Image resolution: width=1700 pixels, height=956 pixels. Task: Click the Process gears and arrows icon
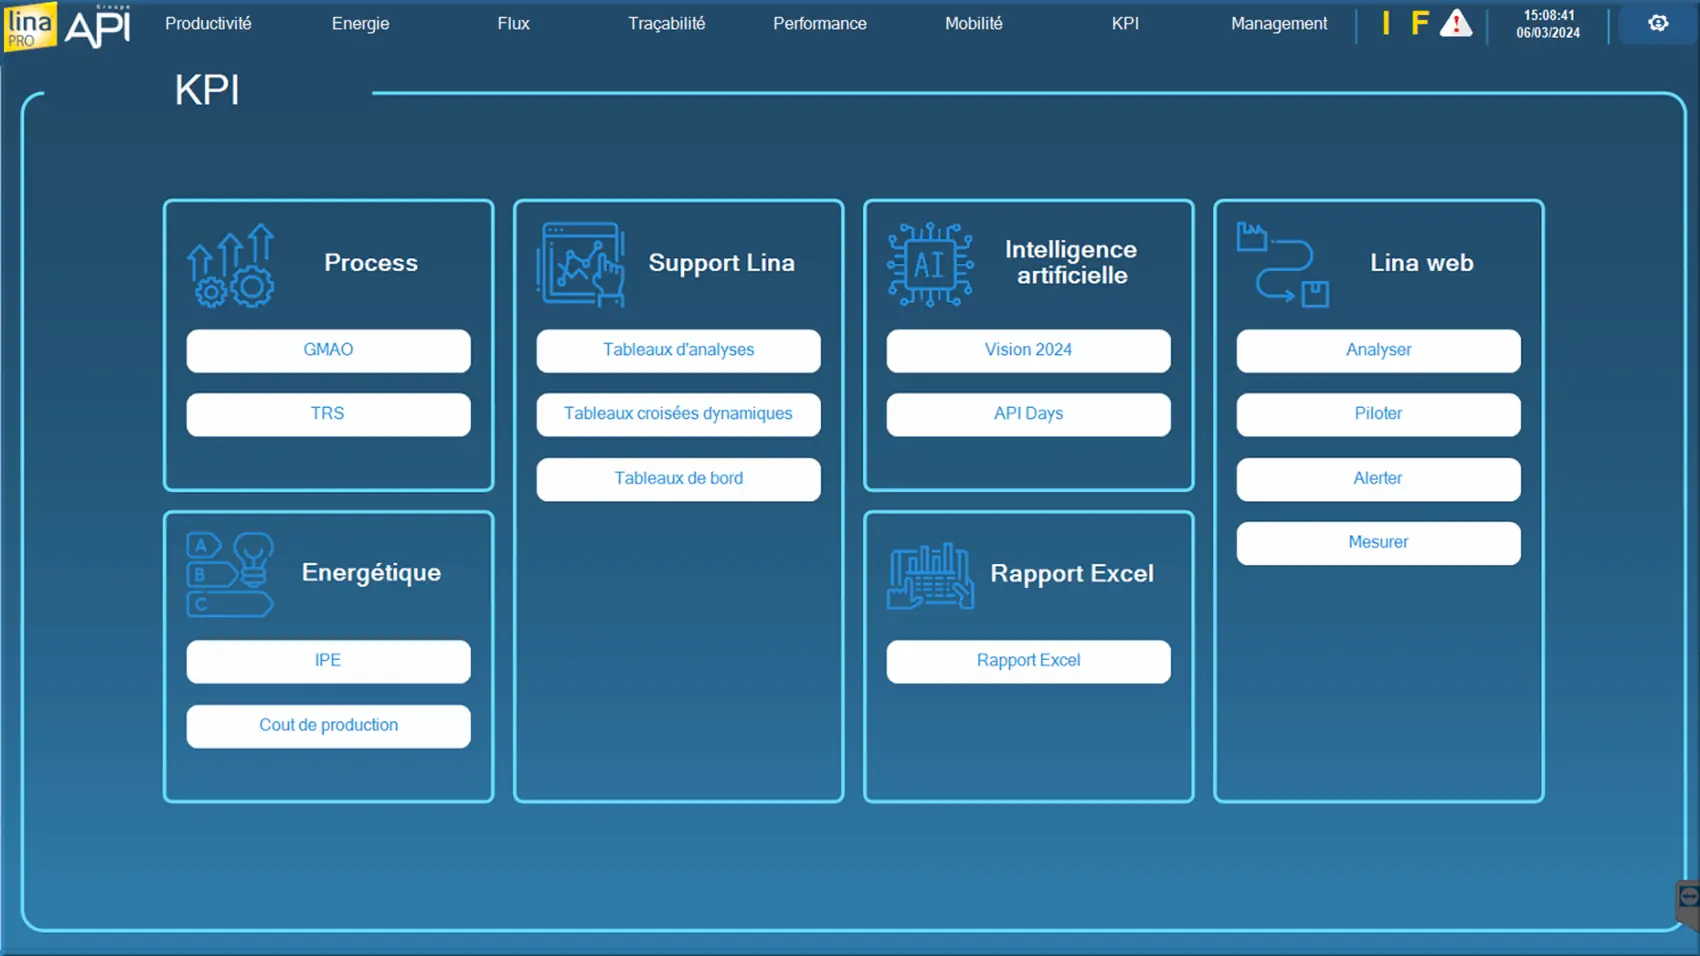(231, 265)
